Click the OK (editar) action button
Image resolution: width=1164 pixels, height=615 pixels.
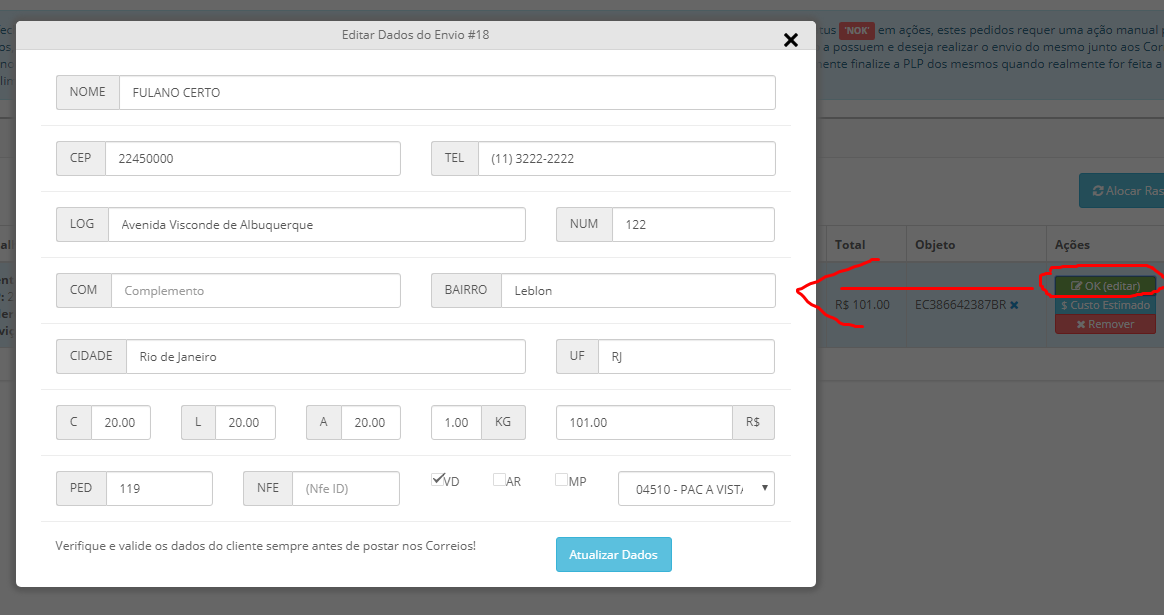coord(1104,286)
